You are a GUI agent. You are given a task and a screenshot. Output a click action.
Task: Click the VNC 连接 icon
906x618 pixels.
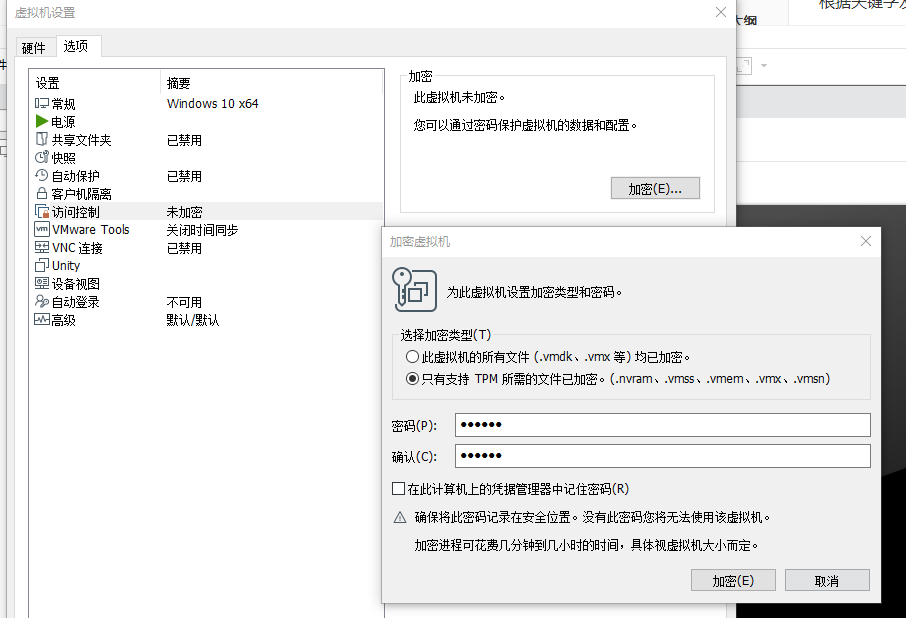click(x=42, y=247)
